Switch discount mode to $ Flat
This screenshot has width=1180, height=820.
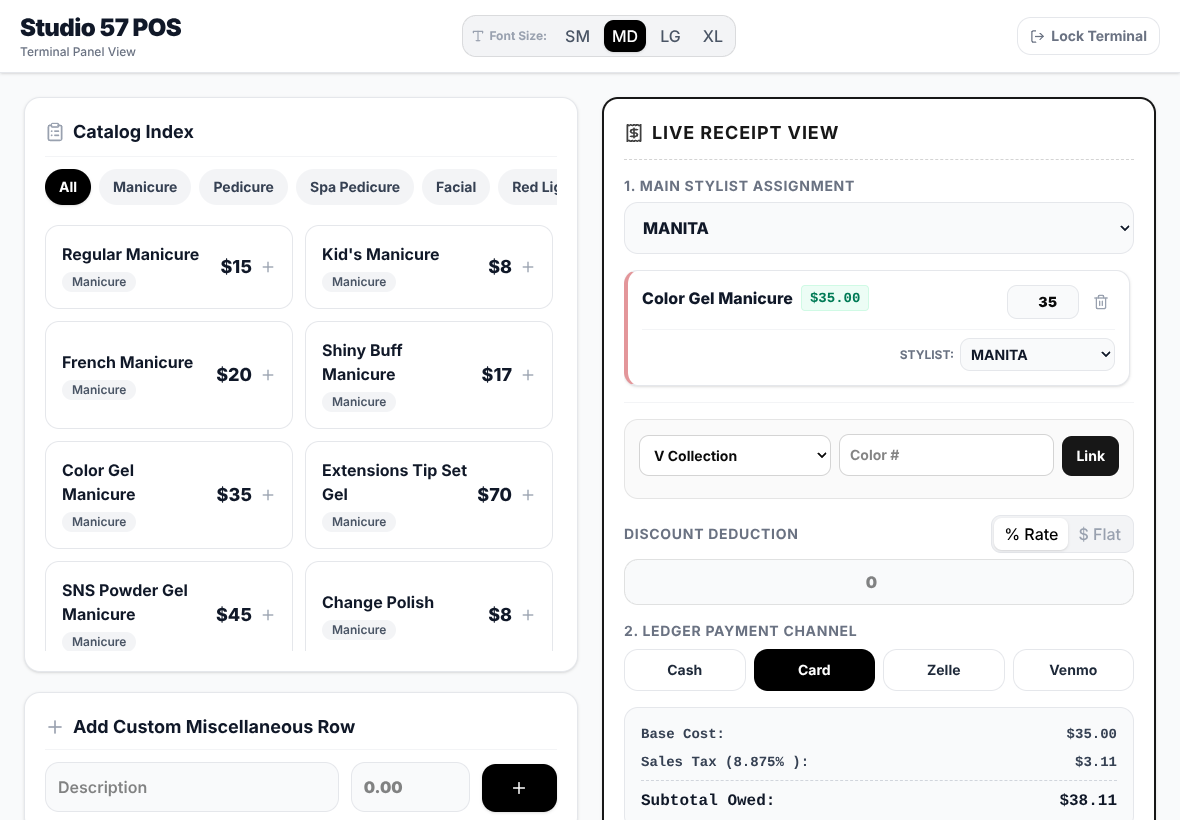[x=1099, y=534]
